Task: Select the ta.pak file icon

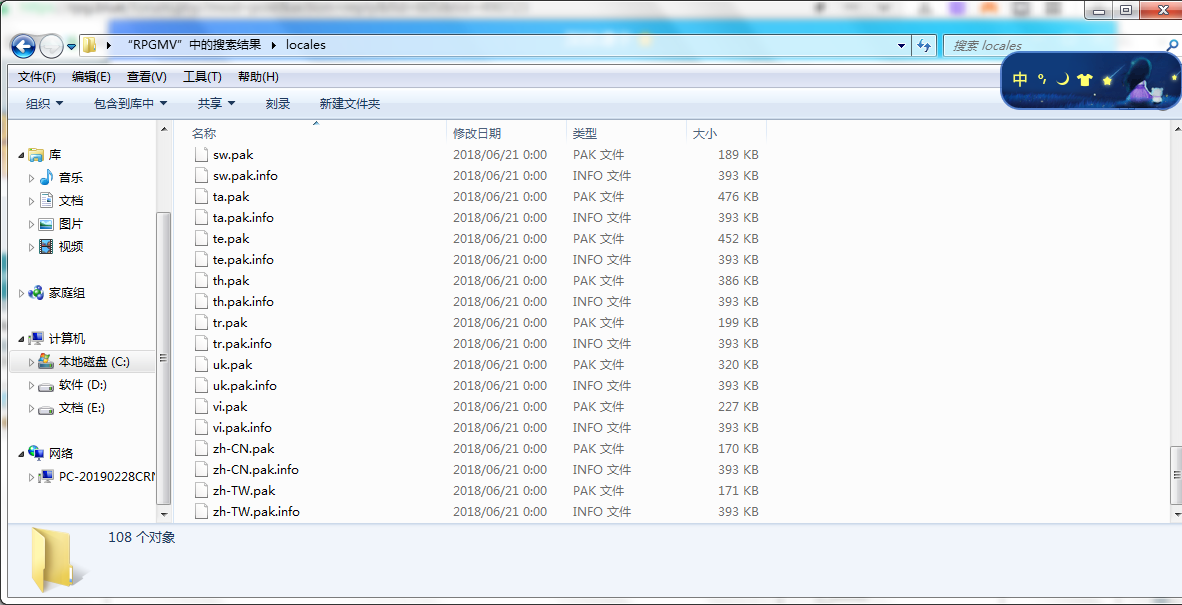Action: (201, 197)
